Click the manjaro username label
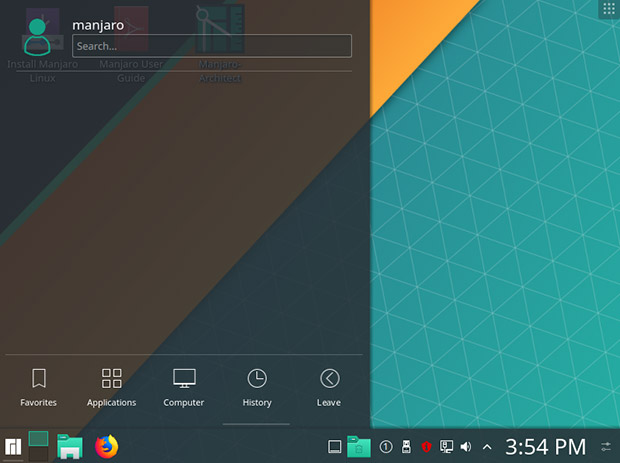 98,25
